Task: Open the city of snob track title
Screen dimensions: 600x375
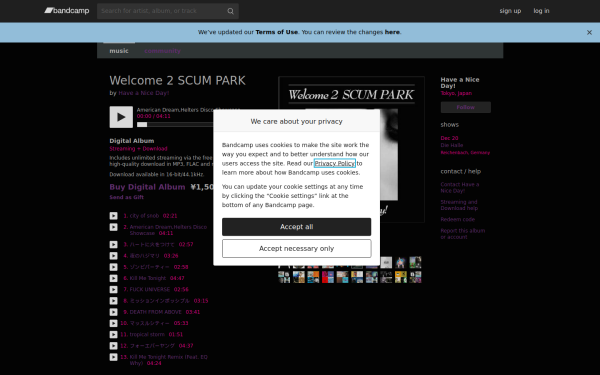Action: tap(144, 216)
